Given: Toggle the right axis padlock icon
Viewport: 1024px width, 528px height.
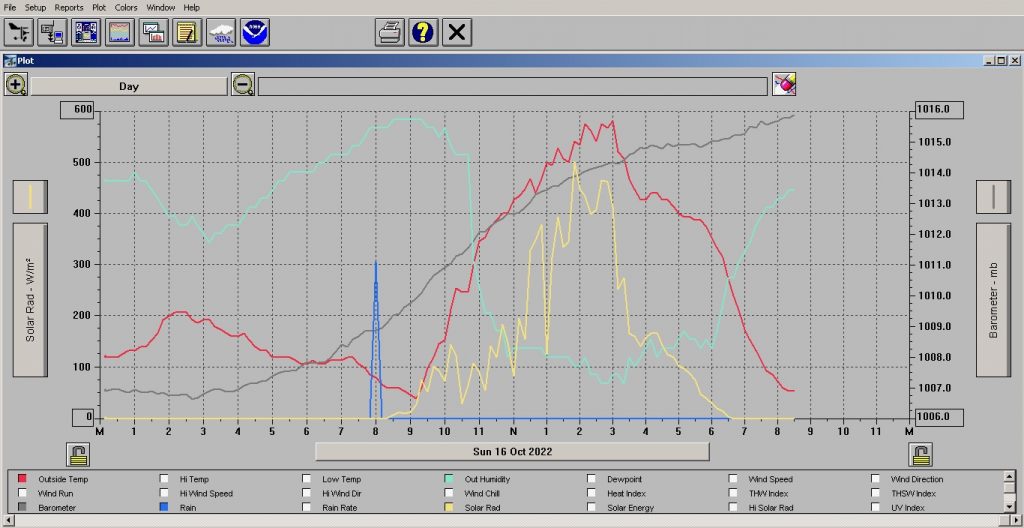Looking at the screenshot, I should [x=921, y=455].
